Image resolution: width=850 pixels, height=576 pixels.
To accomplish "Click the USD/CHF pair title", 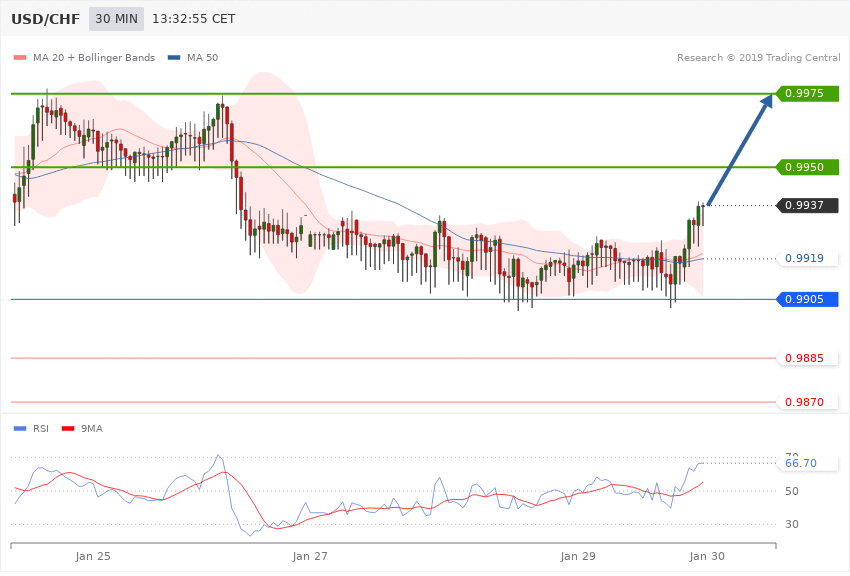I will tap(46, 20).
